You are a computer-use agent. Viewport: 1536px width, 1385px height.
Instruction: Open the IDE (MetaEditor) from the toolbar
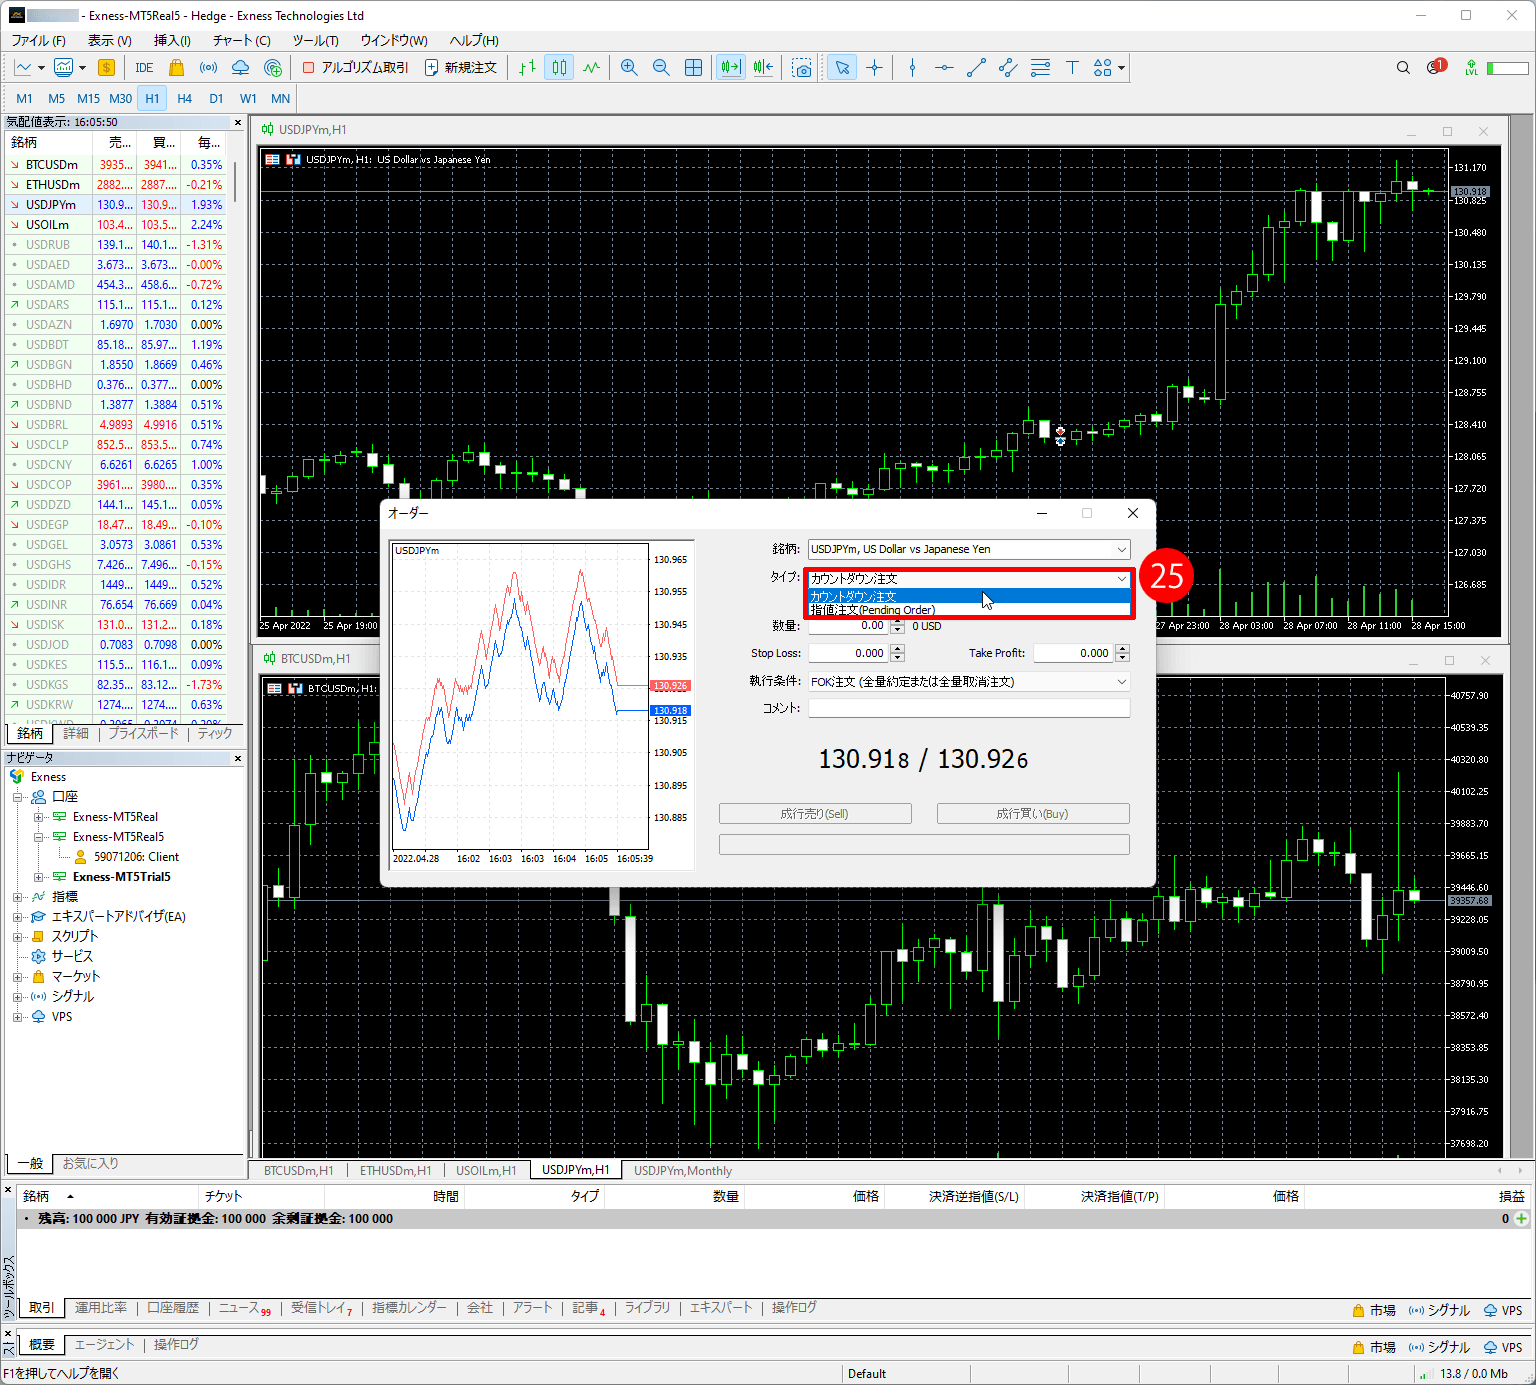144,68
